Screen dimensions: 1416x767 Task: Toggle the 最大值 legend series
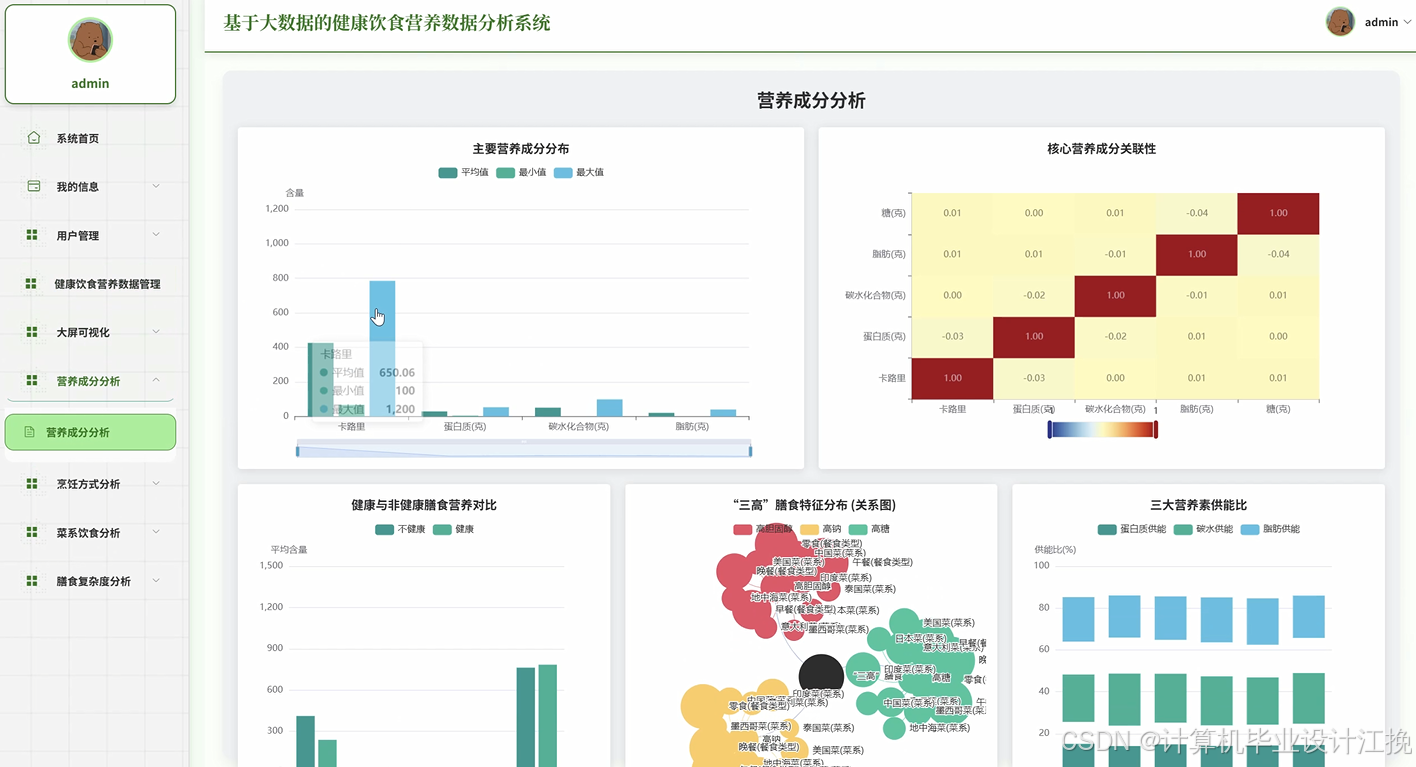(579, 172)
